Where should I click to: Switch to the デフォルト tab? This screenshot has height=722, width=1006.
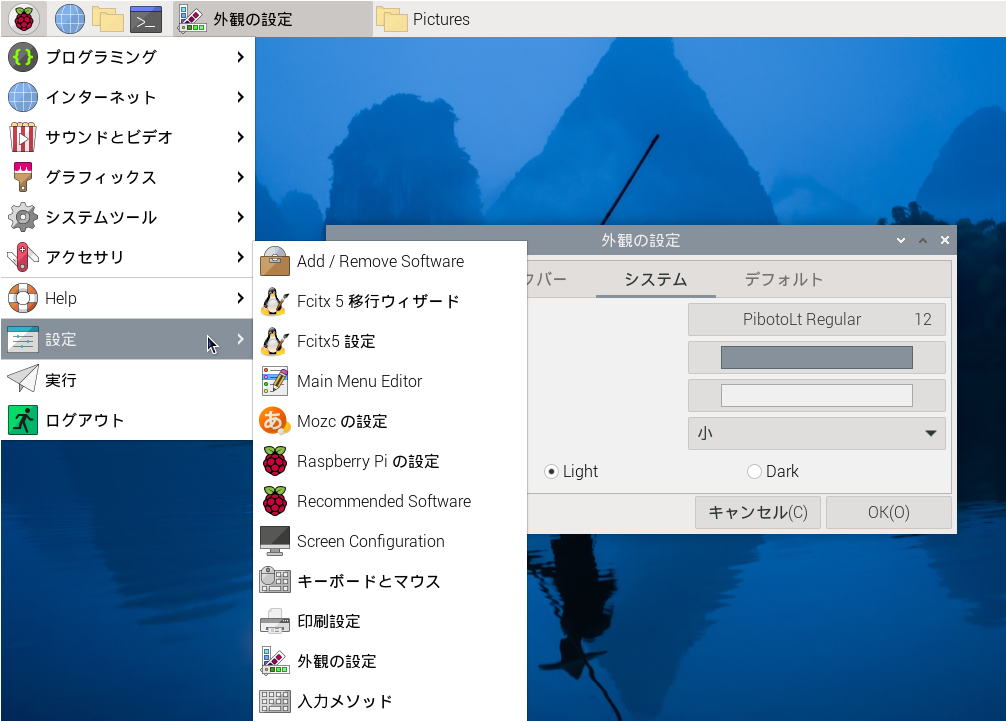point(783,279)
